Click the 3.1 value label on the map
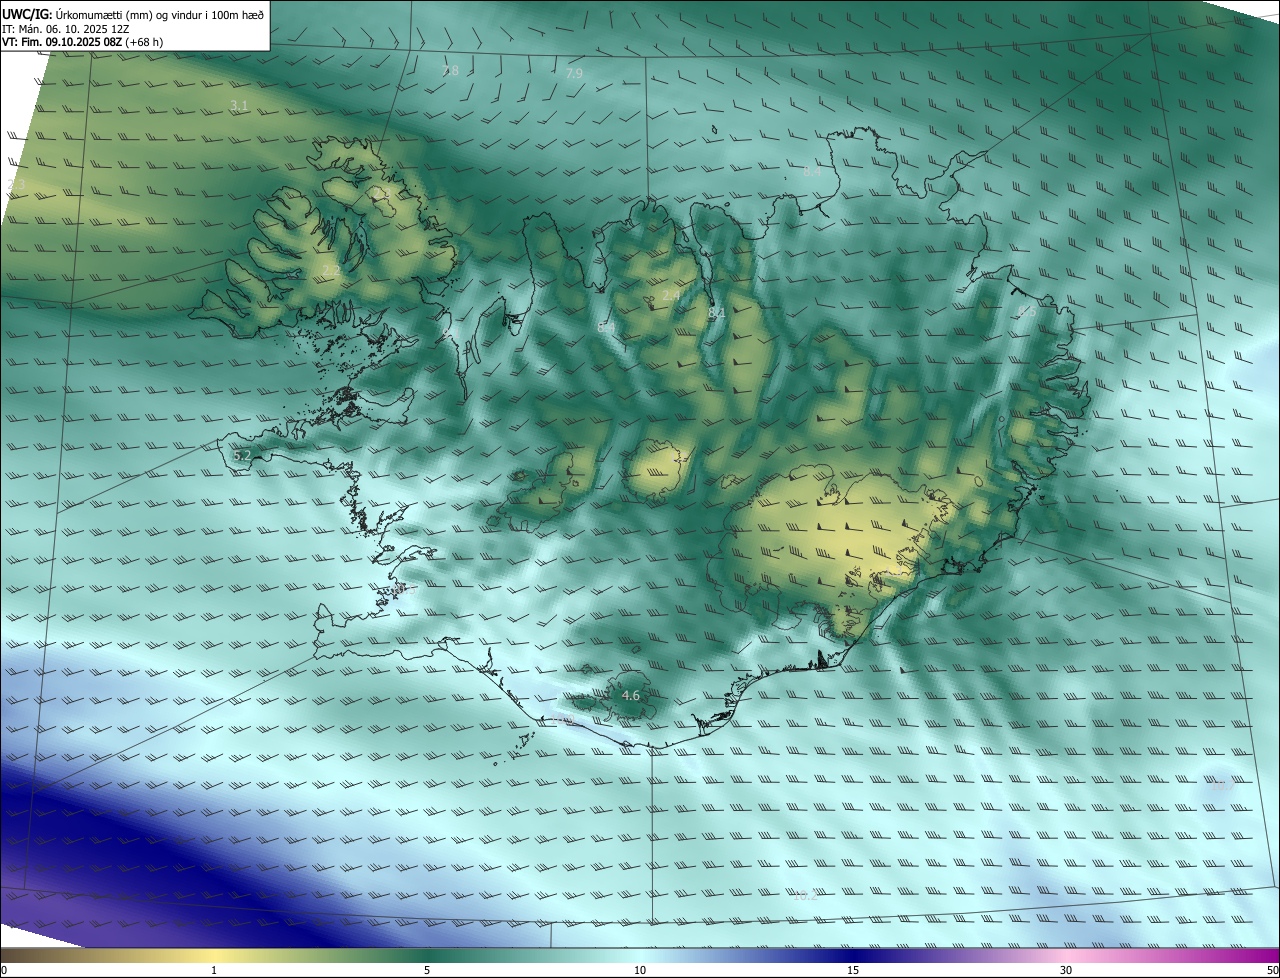Viewport: 1280px width, 978px height. point(239,105)
